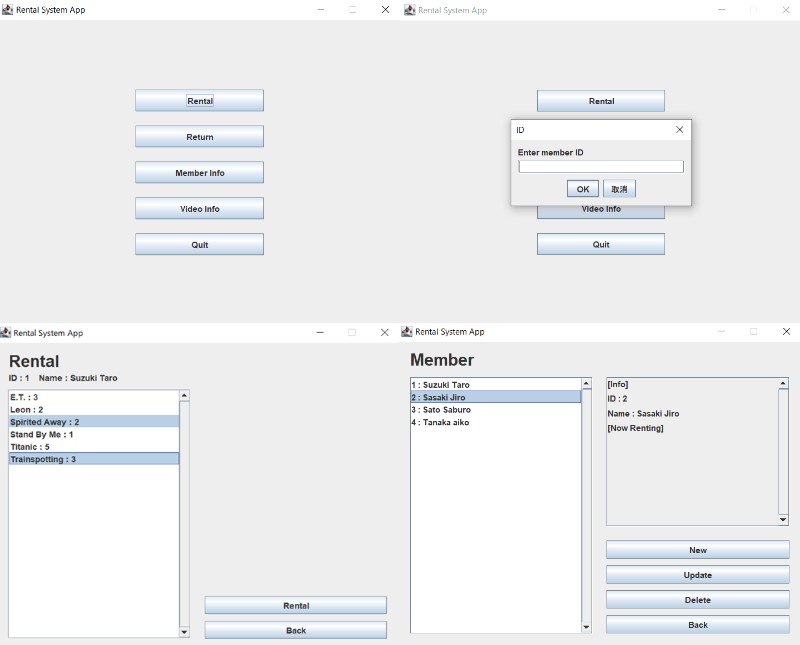Click scroll-up arrow of the video list

point(184,396)
